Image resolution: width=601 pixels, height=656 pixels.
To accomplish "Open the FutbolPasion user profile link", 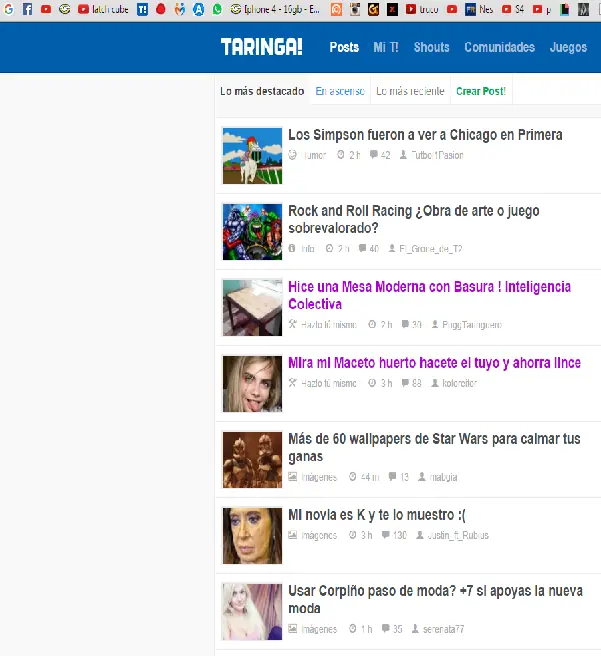I will pos(437,155).
